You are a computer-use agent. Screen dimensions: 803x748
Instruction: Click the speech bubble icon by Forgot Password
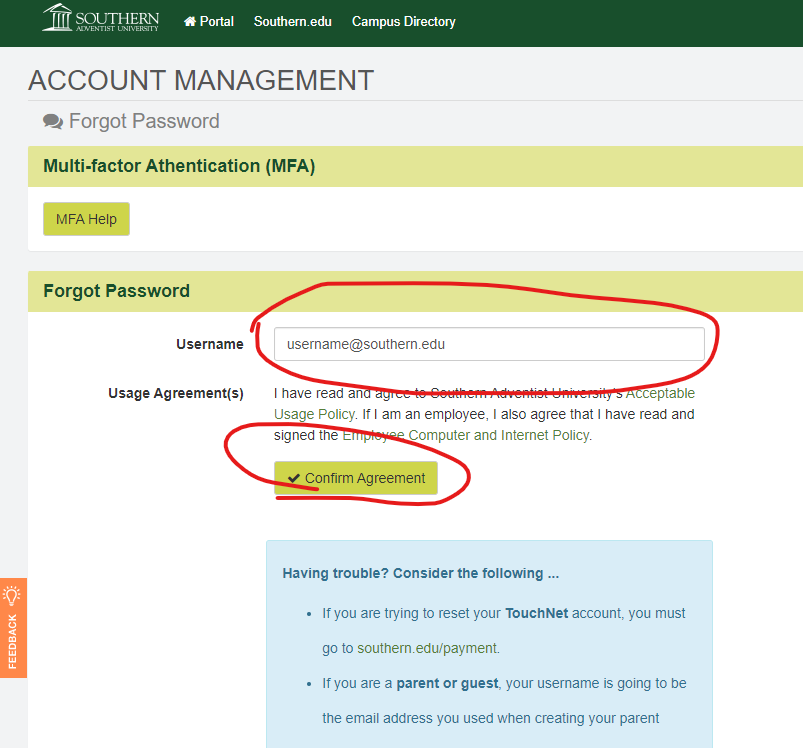[53, 122]
